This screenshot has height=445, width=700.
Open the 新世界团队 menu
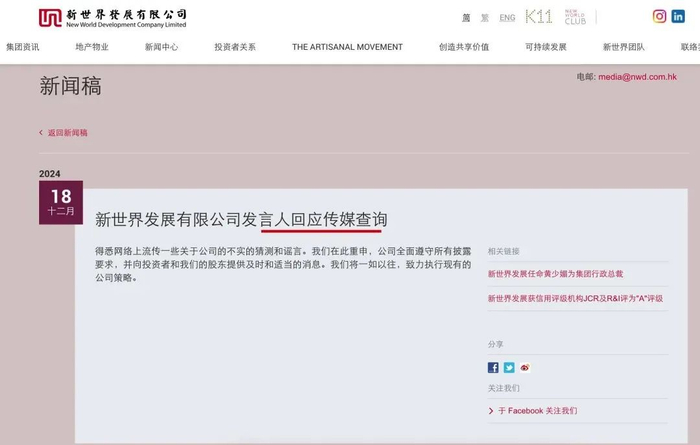pos(624,47)
